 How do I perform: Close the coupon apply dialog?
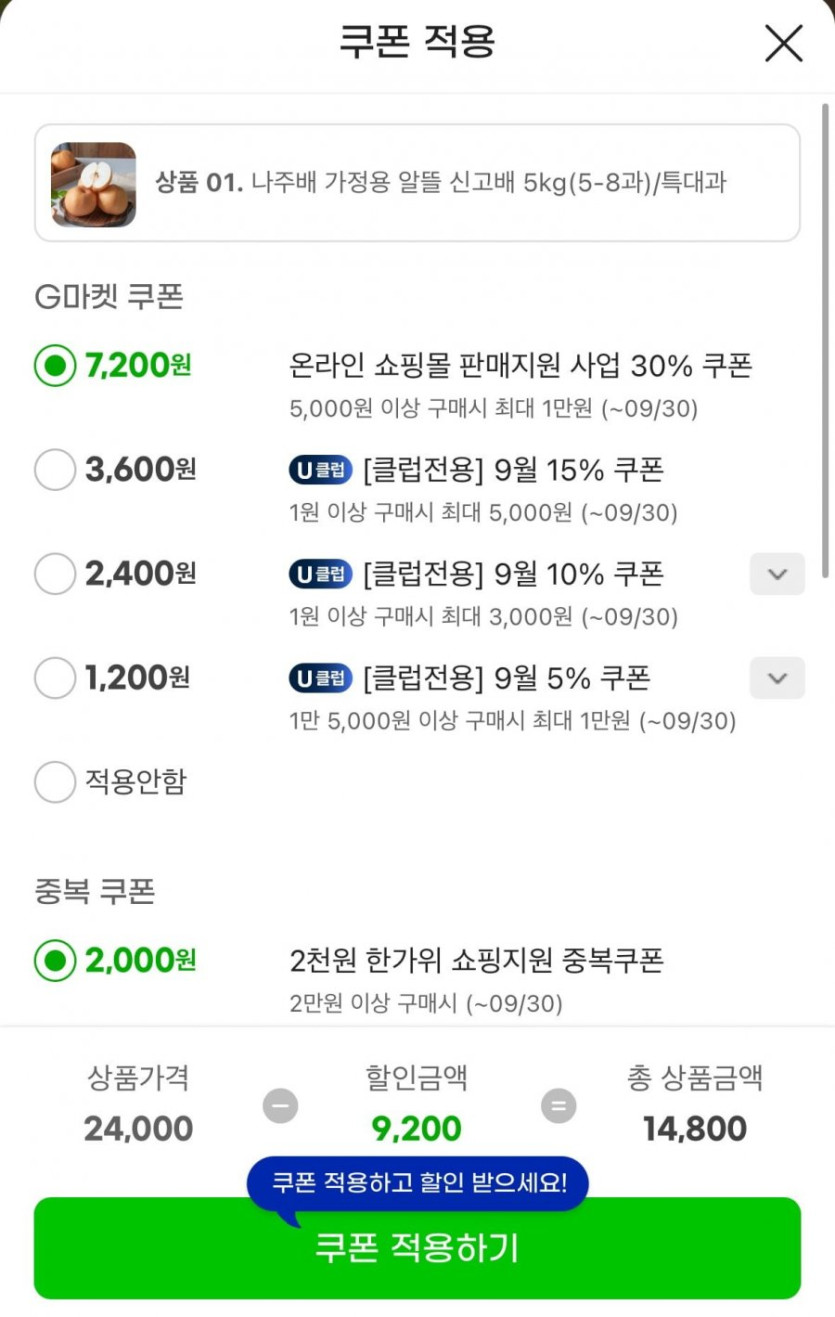[783, 43]
